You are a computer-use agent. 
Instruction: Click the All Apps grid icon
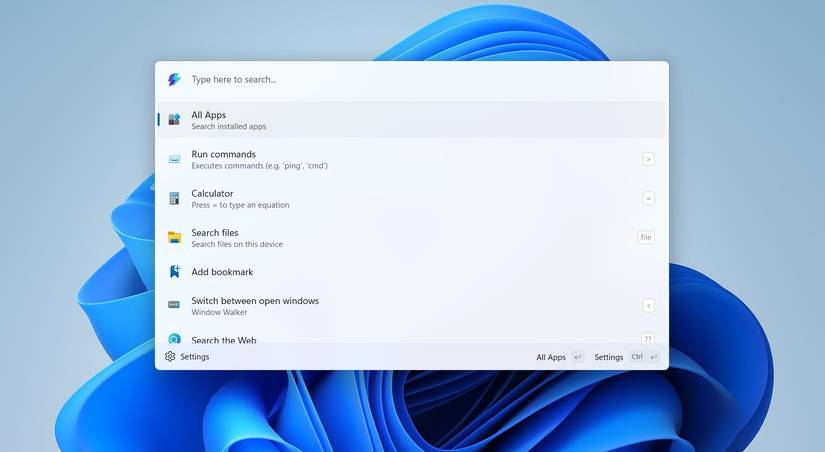coord(174,119)
